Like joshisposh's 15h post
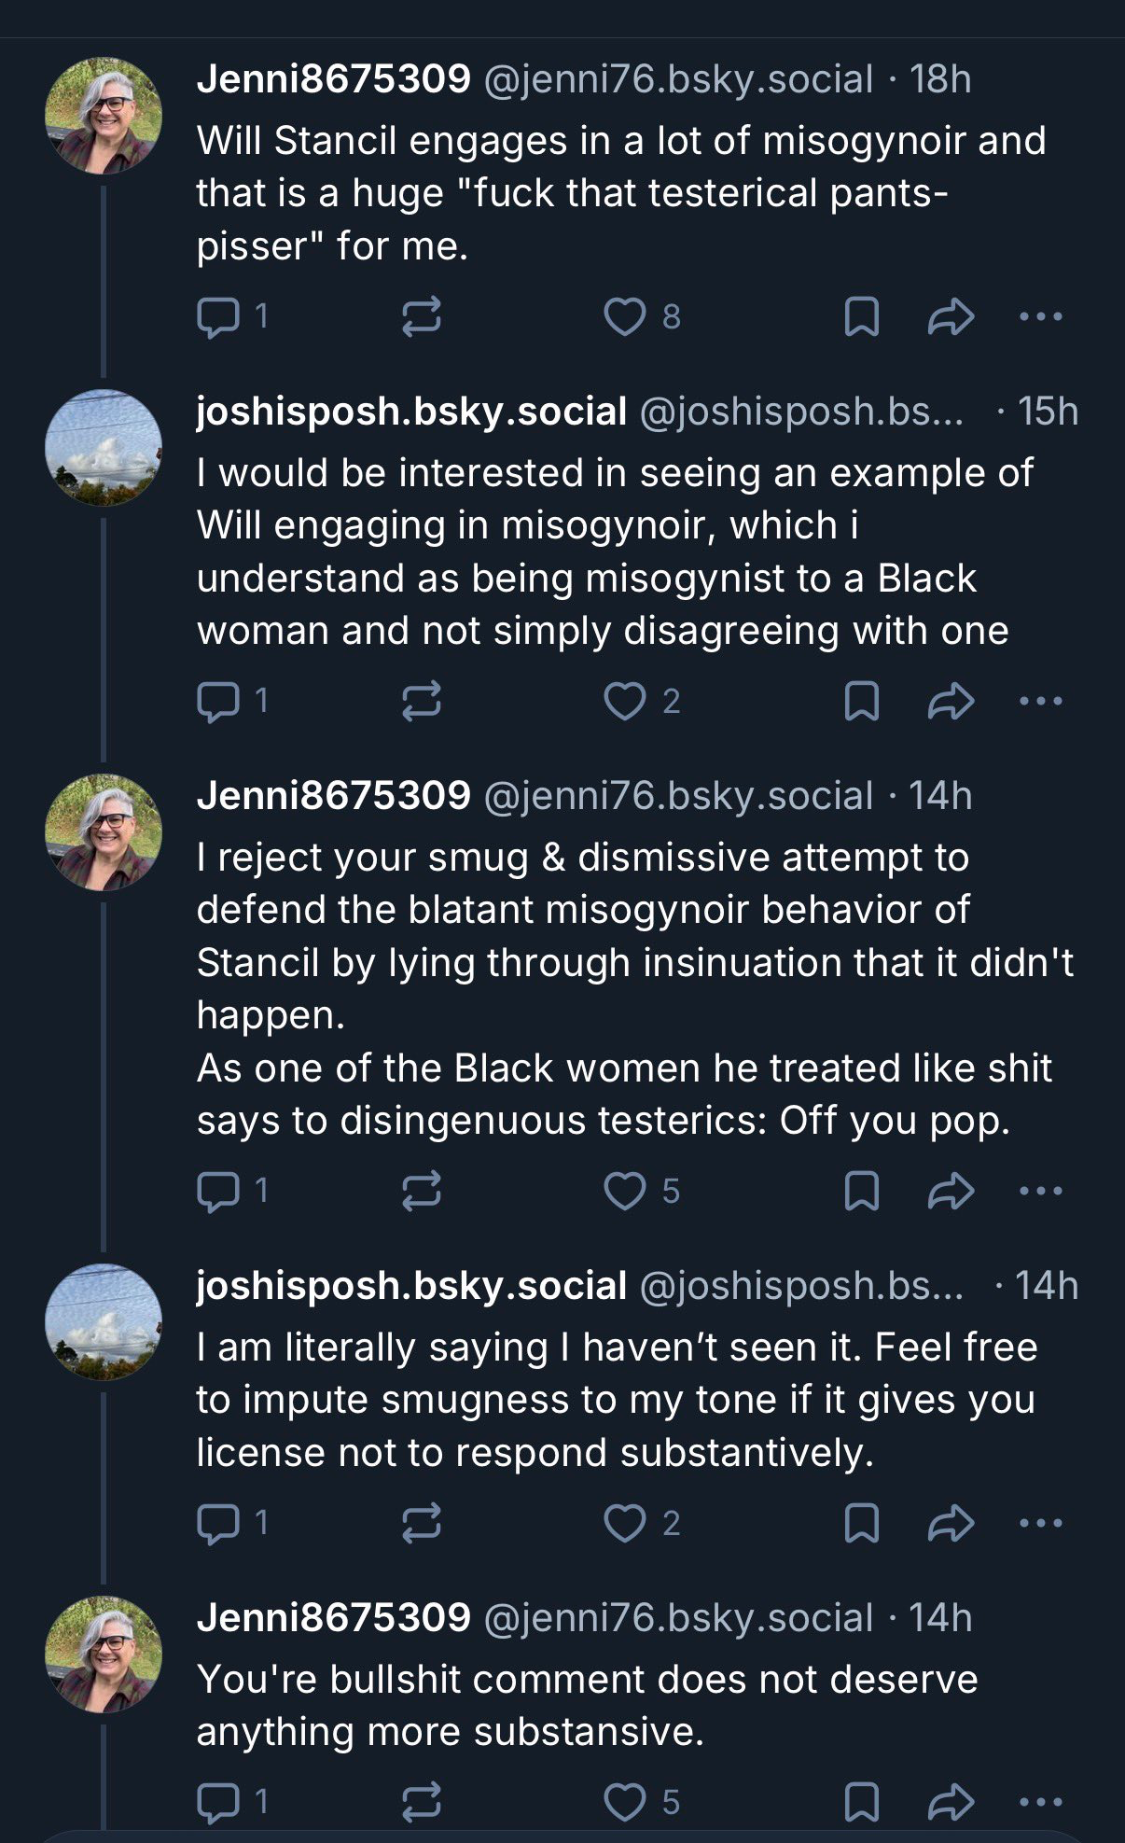Image resolution: width=1125 pixels, height=1843 pixels. coord(626,701)
